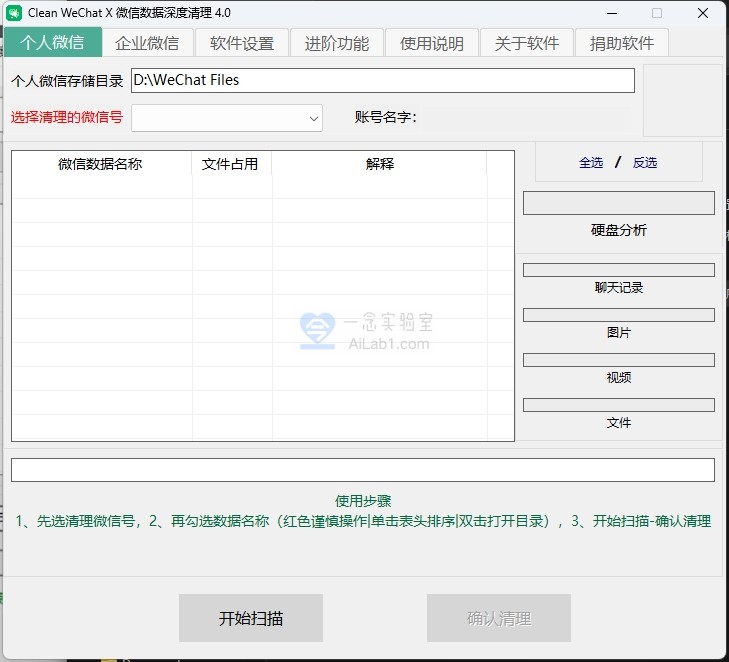Screen dimensions: 729x662
Task: Open the 企业微信 tab
Action: click(x=147, y=43)
